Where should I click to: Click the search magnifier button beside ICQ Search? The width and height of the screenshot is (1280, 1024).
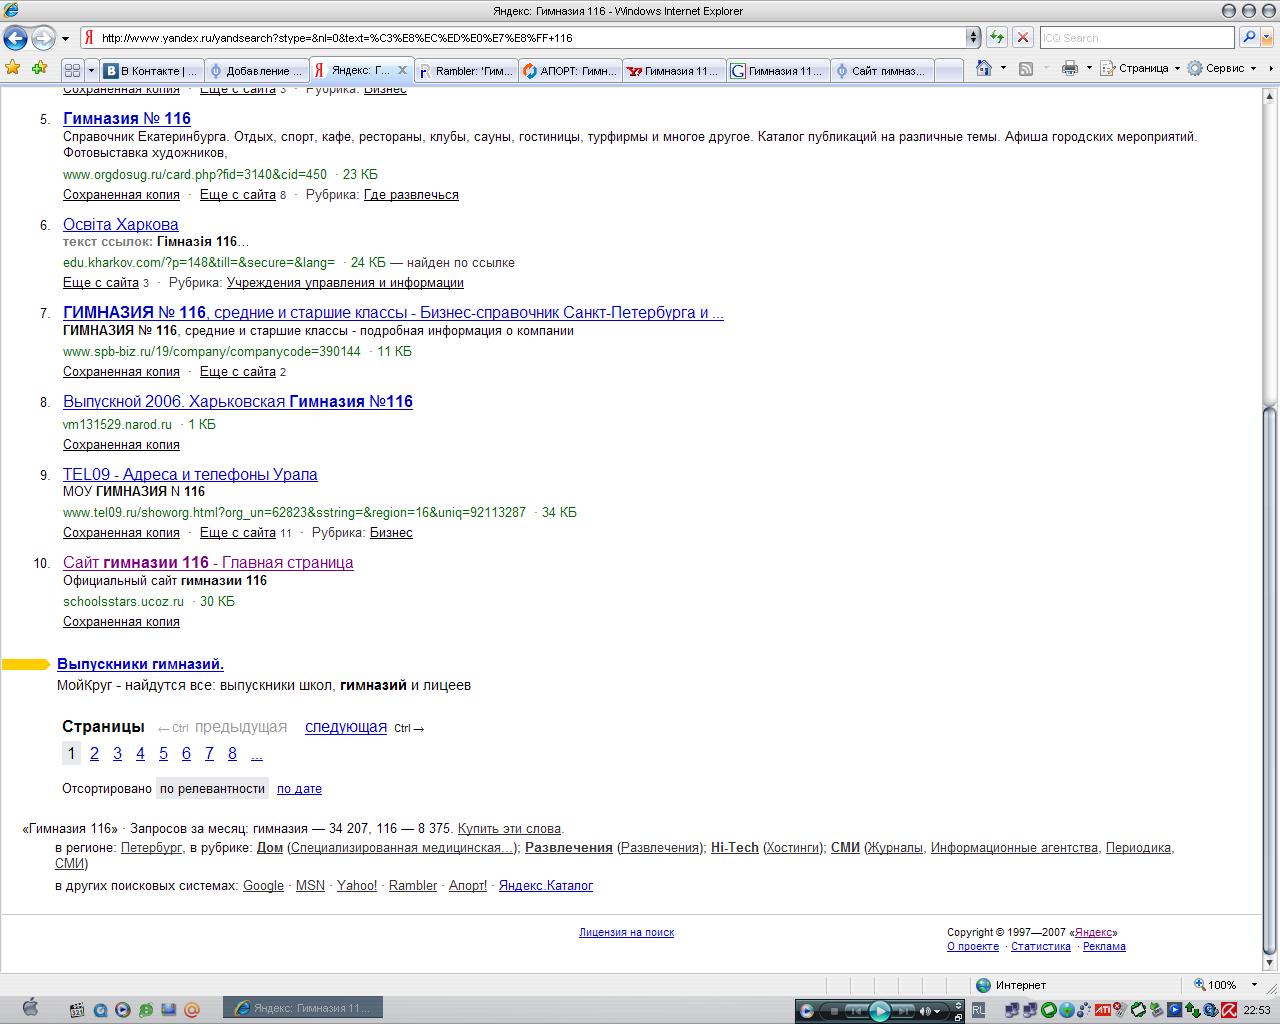click(x=1248, y=37)
